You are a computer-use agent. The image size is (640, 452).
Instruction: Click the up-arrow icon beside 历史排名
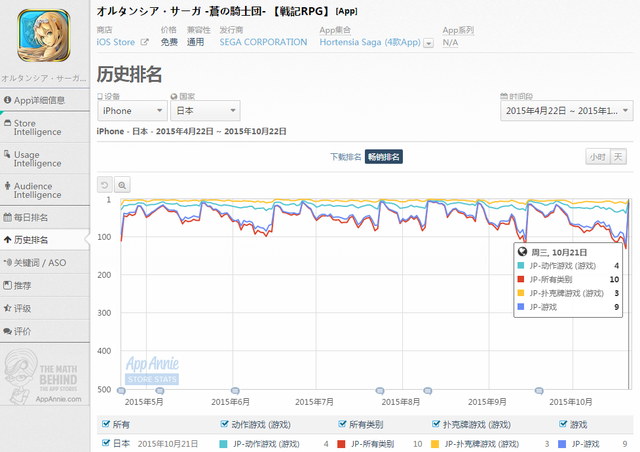click(7, 240)
